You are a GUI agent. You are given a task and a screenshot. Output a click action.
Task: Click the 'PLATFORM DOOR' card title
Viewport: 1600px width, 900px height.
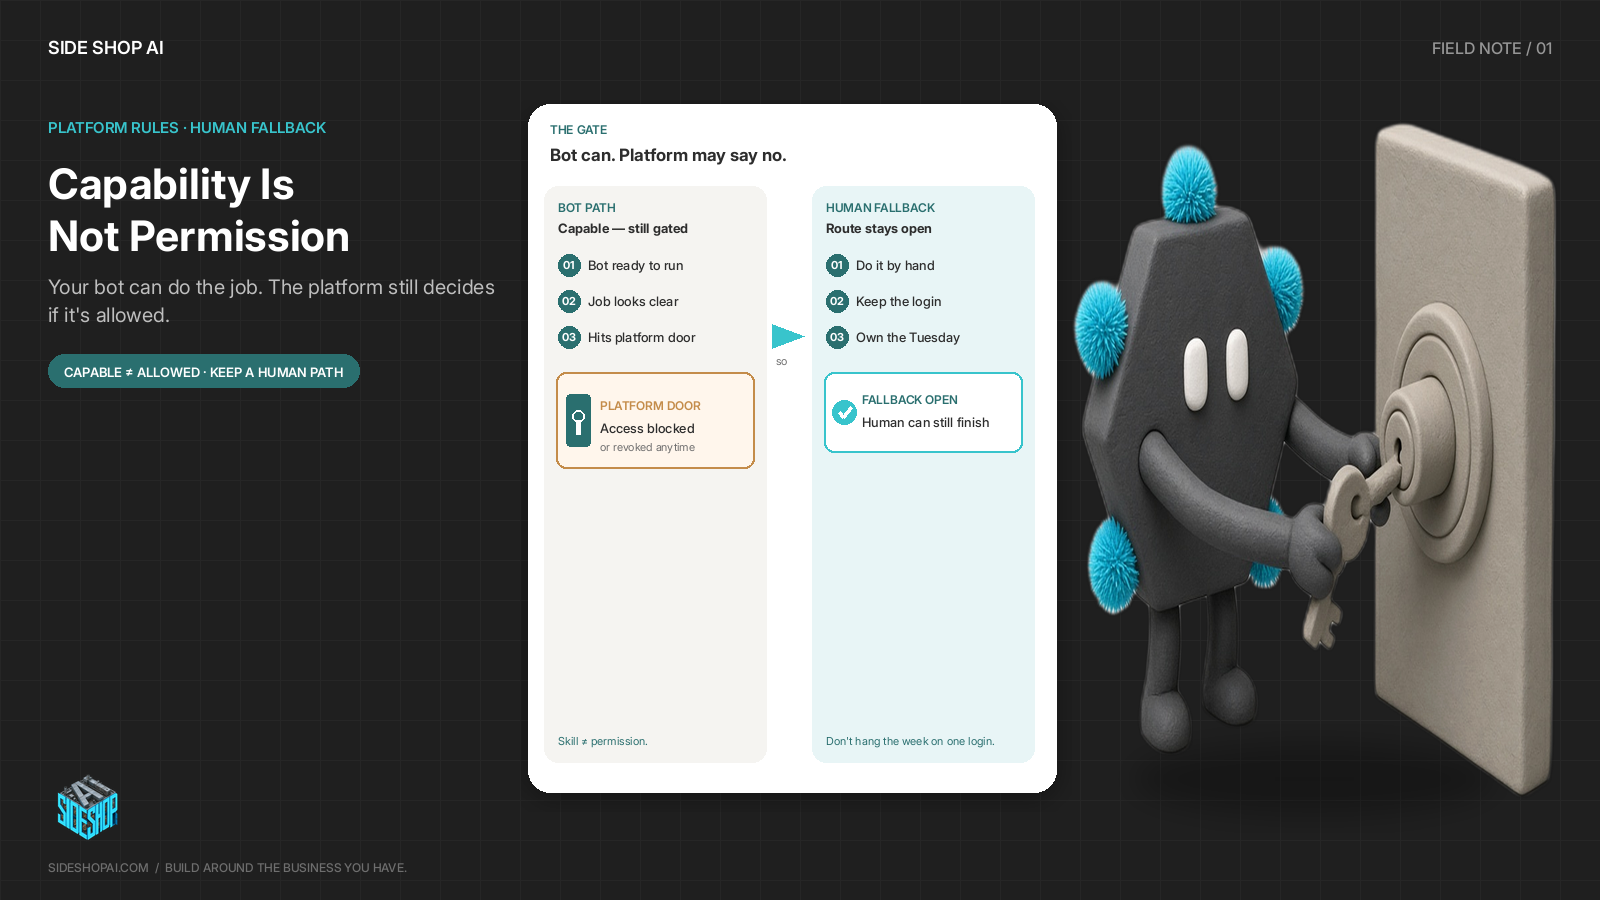pyautogui.click(x=650, y=406)
